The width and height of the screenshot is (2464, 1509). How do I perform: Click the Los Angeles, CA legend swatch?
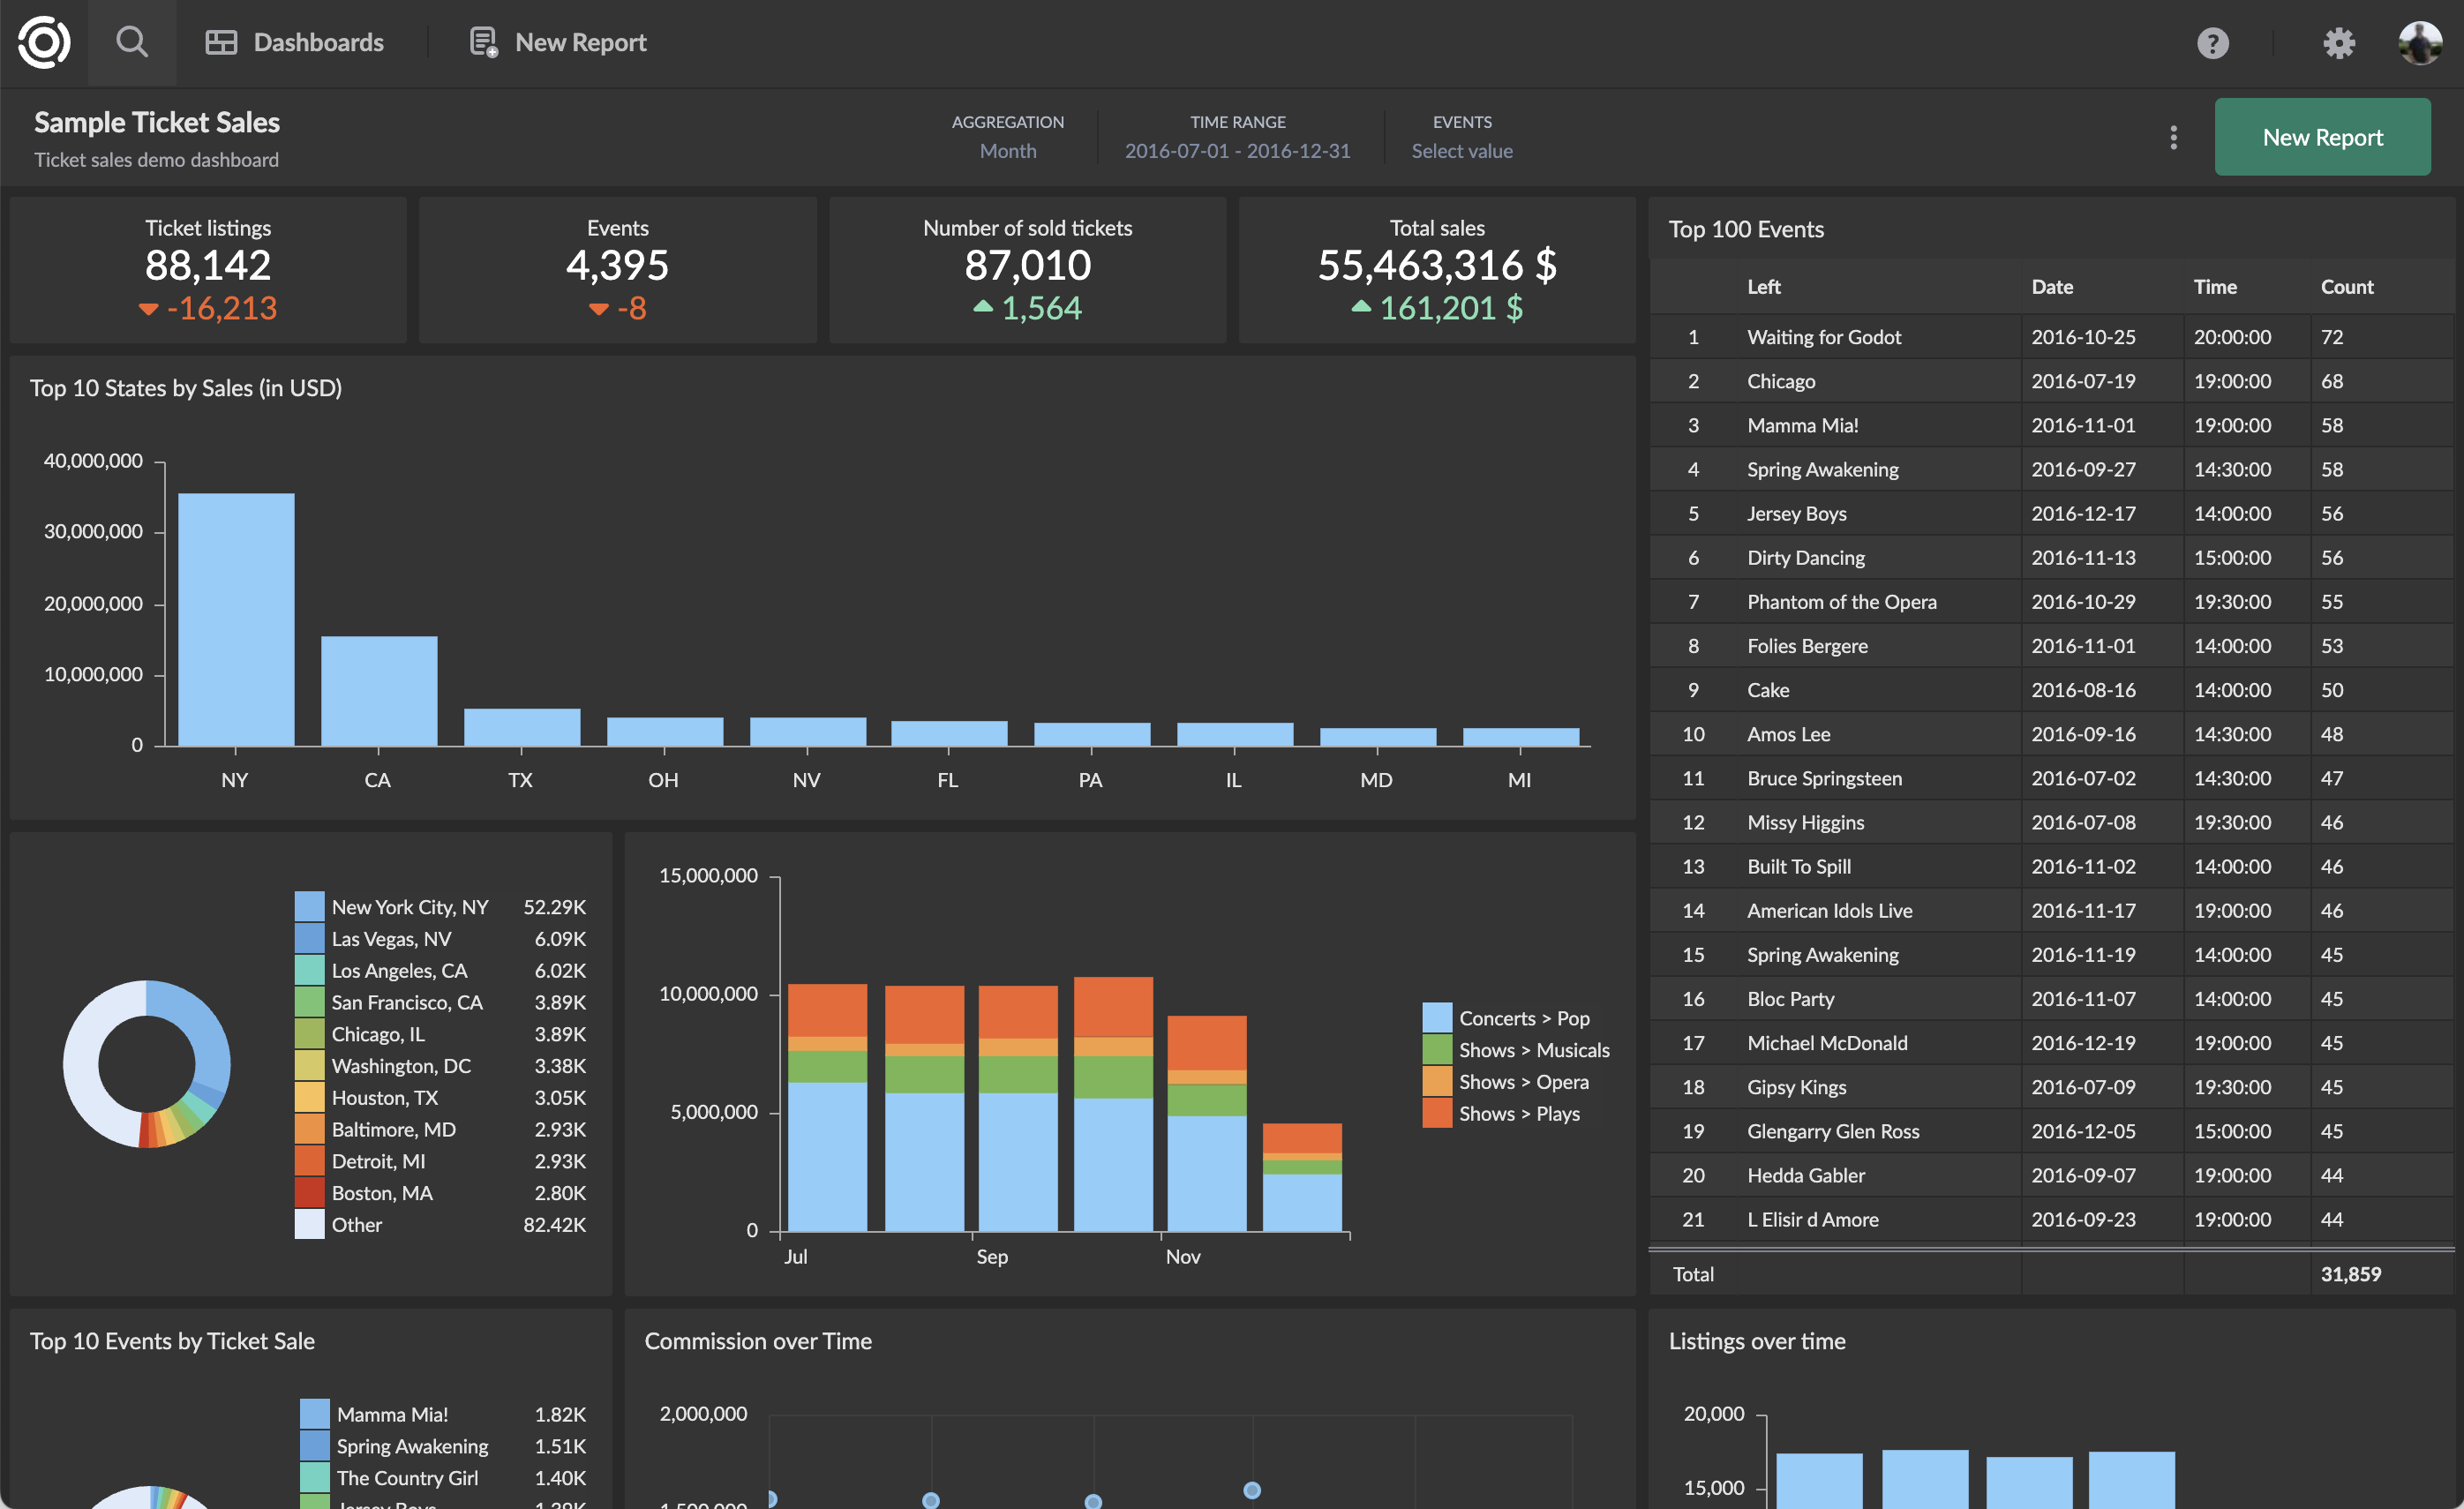click(309, 971)
